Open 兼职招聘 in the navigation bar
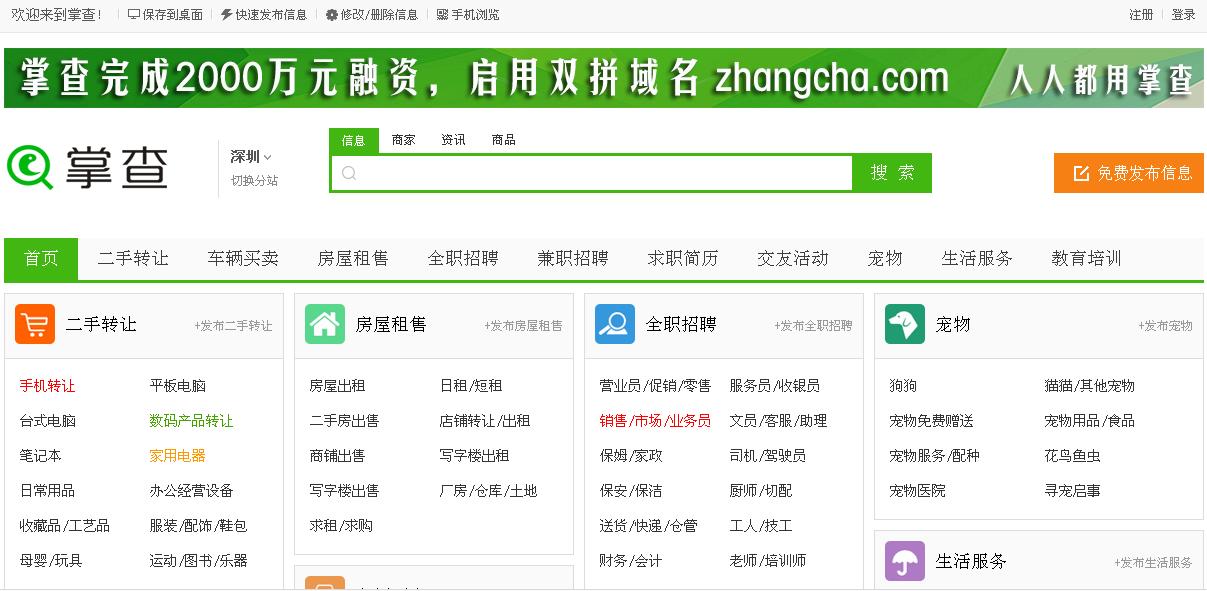Screen dimensions: 1207x591 [x=573, y=259]
